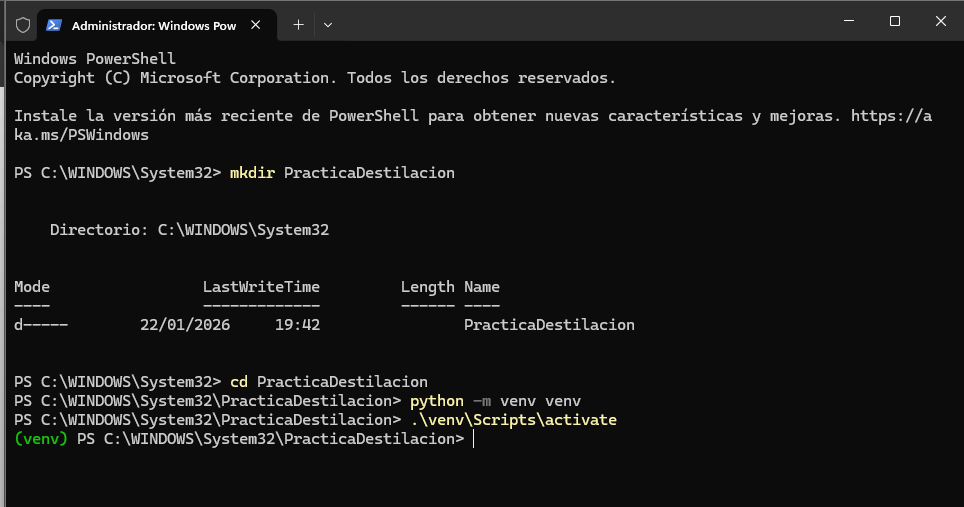Expand the new tab profile dropdown chevron

tap(328, 25)
